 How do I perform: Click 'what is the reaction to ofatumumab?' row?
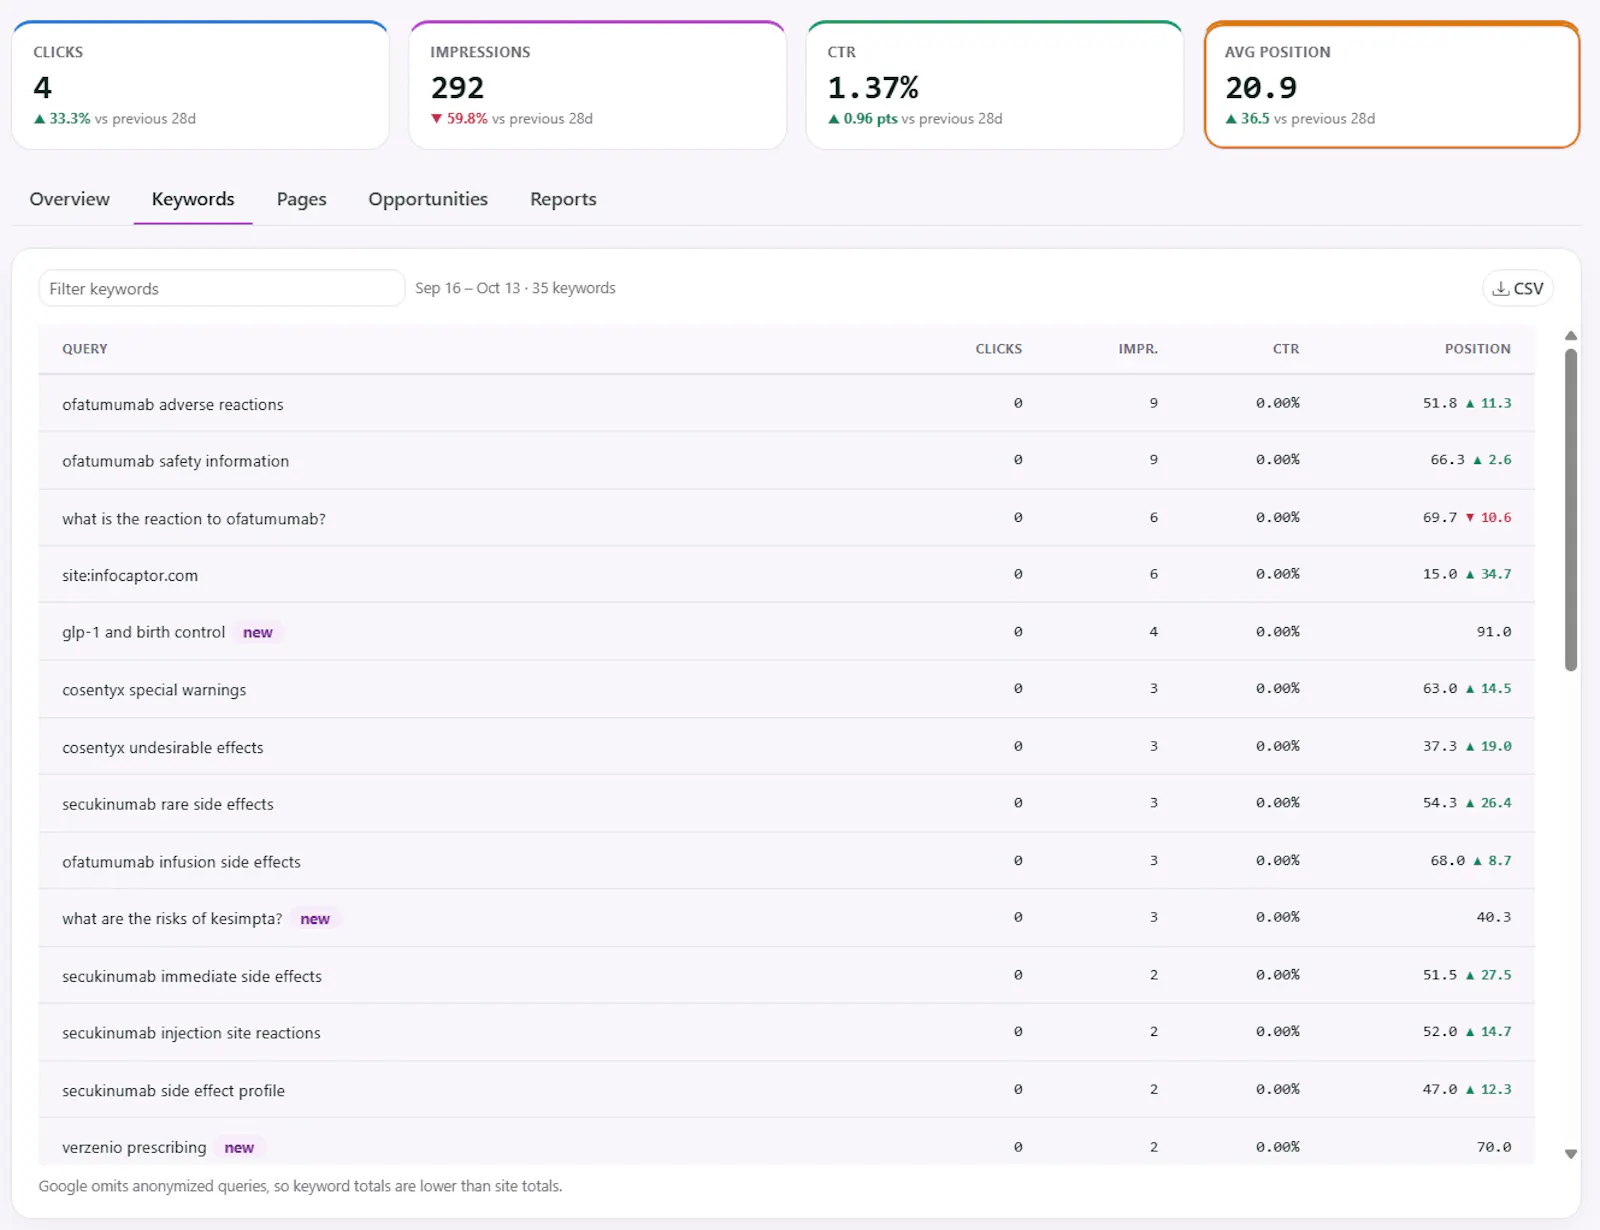786,518
